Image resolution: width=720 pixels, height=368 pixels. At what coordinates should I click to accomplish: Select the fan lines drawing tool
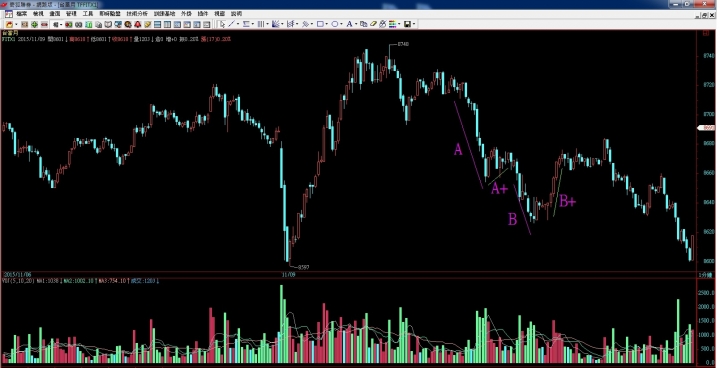(x=276, y=24)
